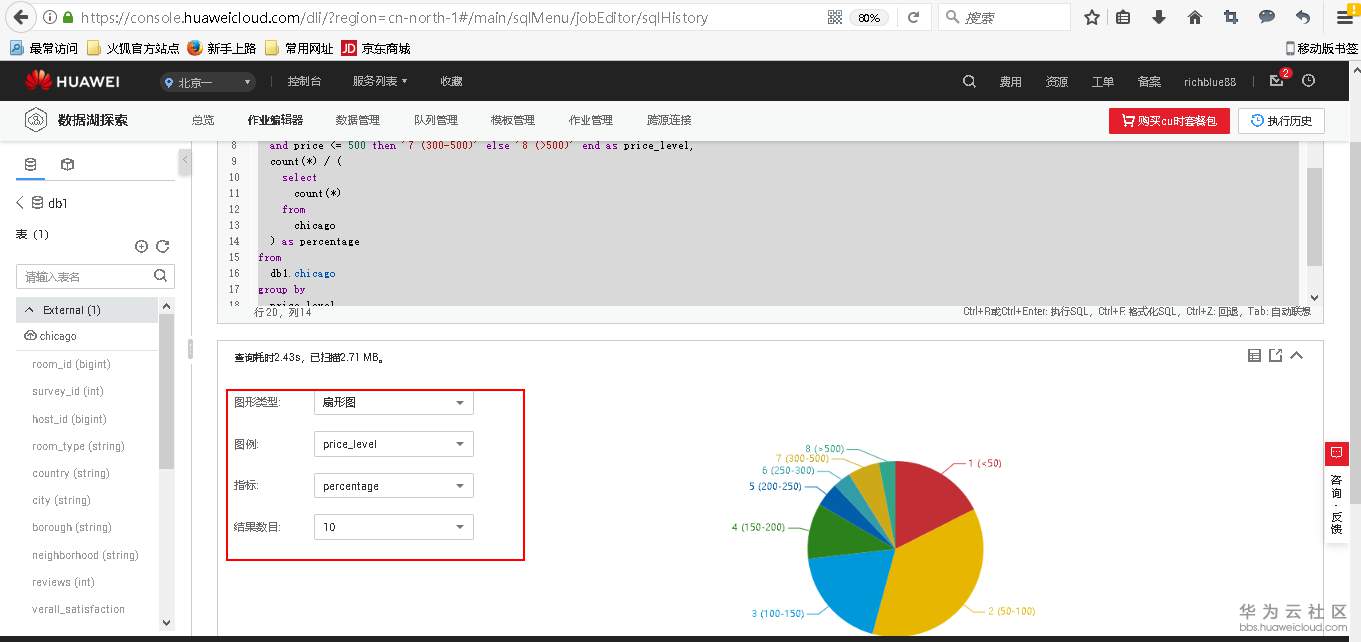The width and height of the screenshot is (1361, 642).
Task: Switch to the queue panel icon in sidebar
Action: pos(66,166)
